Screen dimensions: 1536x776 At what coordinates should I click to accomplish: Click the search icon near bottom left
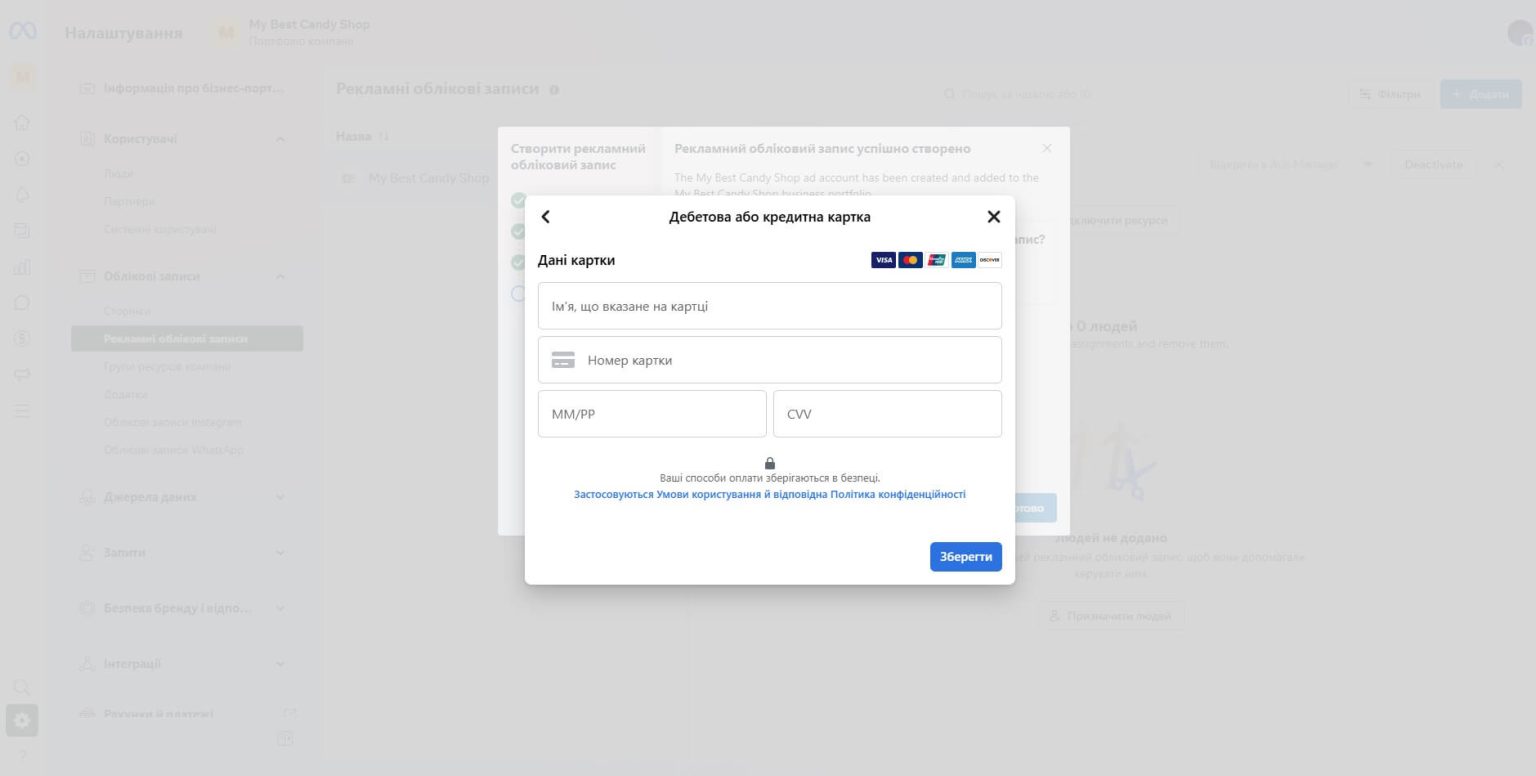pos(22,687)
